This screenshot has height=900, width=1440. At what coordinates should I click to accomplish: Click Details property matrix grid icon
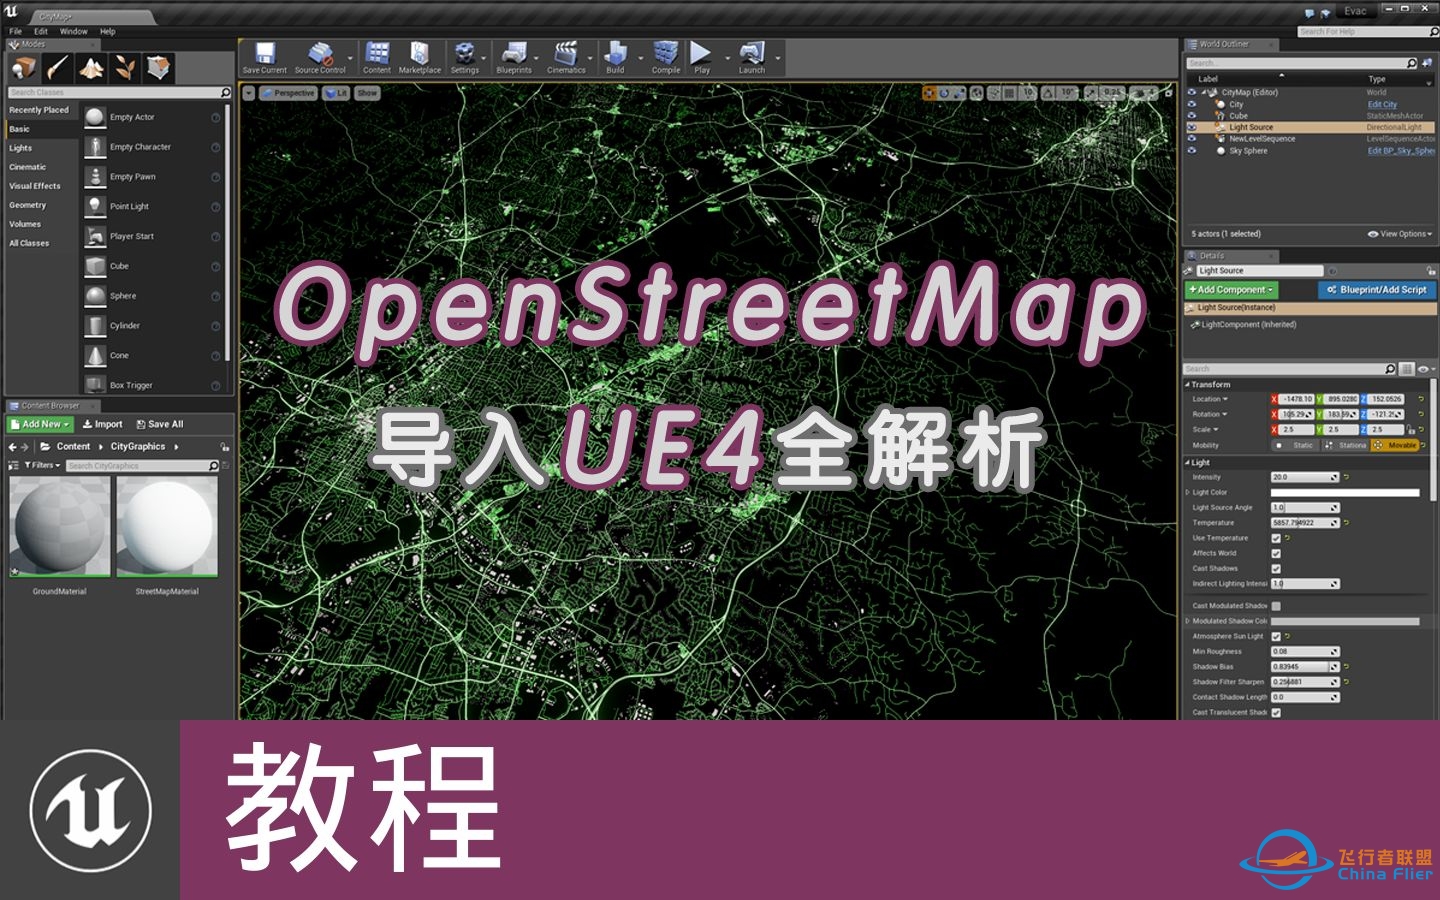click(1406, 369)
